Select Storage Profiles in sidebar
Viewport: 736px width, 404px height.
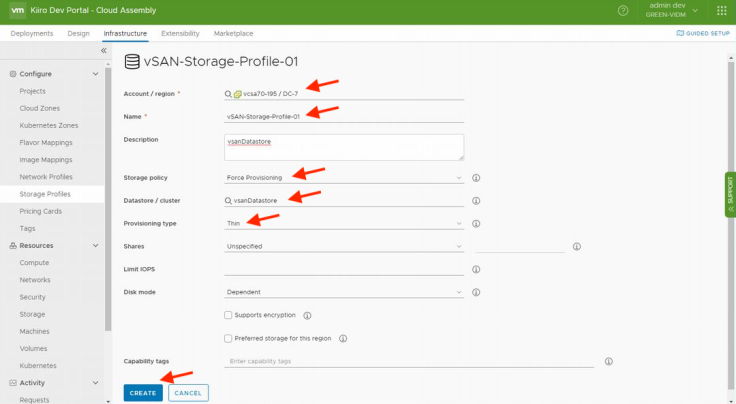pyautogui.click(x=45, y=194)
